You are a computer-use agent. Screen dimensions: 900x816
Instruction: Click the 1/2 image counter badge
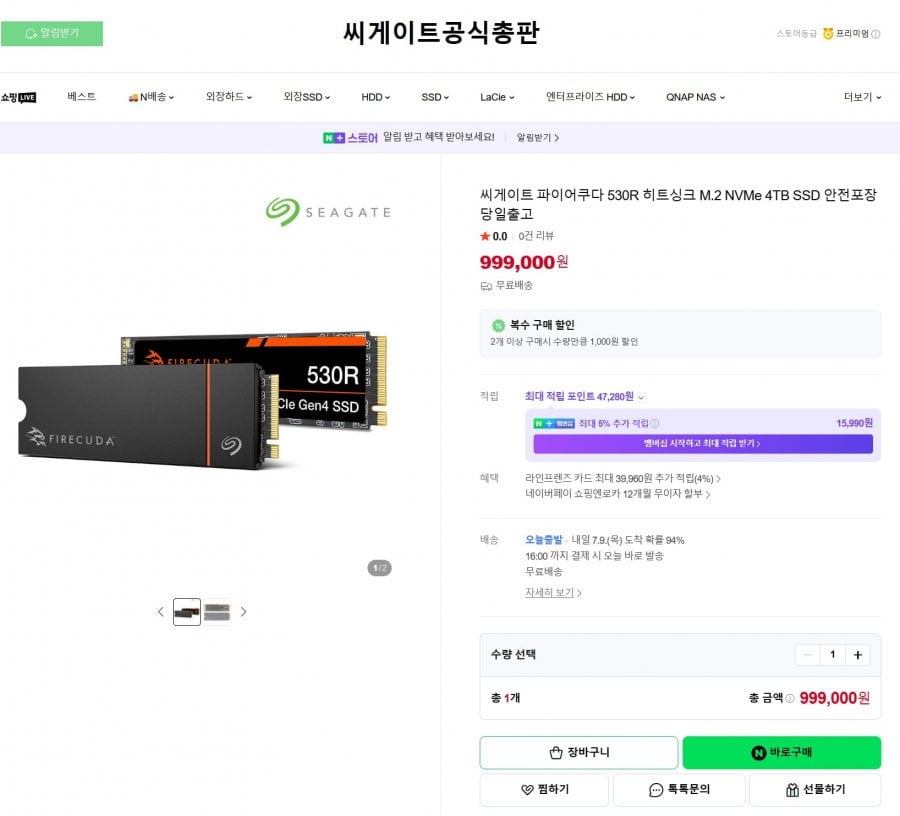pyautogui.click(x=379, y=568)
